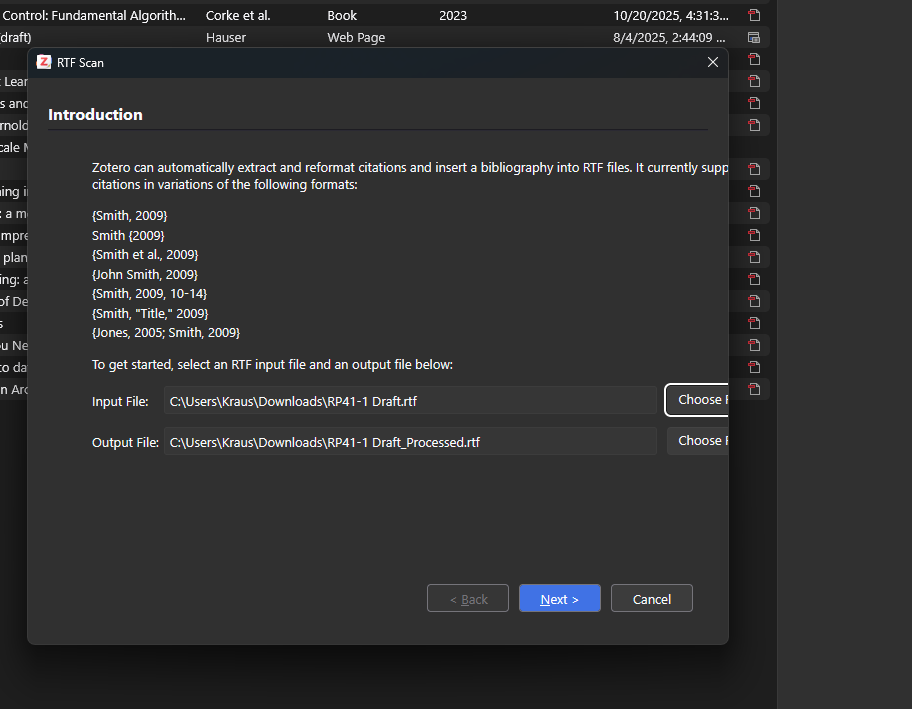This screenshot has height=709, width=912.
Task: Click the PDF icon in the row showing 'n Arc'
Action: pyautogui.click(x=754, y=389)
